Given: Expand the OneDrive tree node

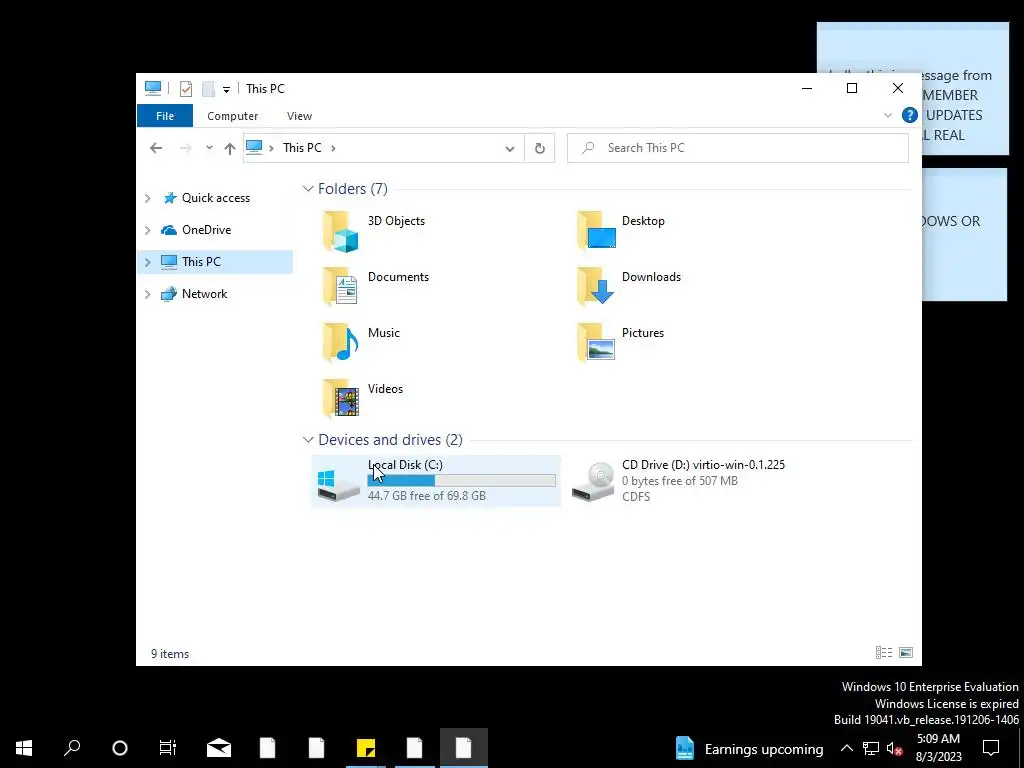Looking at the screenshot, I should click(148, 230).
